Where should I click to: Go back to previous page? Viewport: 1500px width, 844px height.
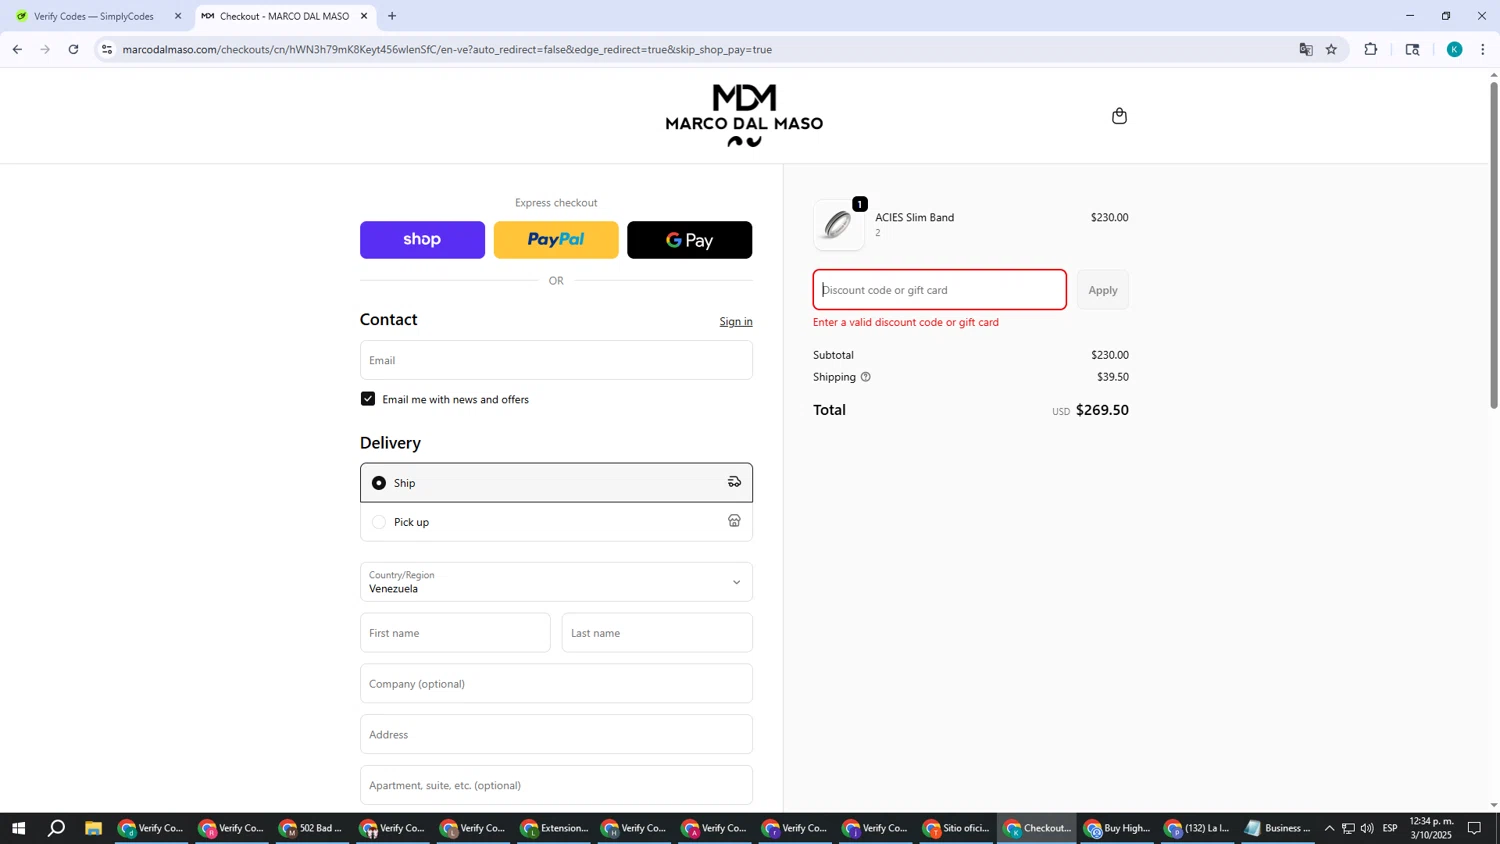tap(17, 49)
